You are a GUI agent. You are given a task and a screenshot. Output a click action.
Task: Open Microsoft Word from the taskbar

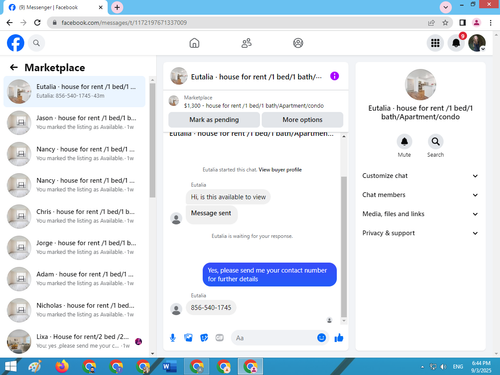tap(169, 367)
